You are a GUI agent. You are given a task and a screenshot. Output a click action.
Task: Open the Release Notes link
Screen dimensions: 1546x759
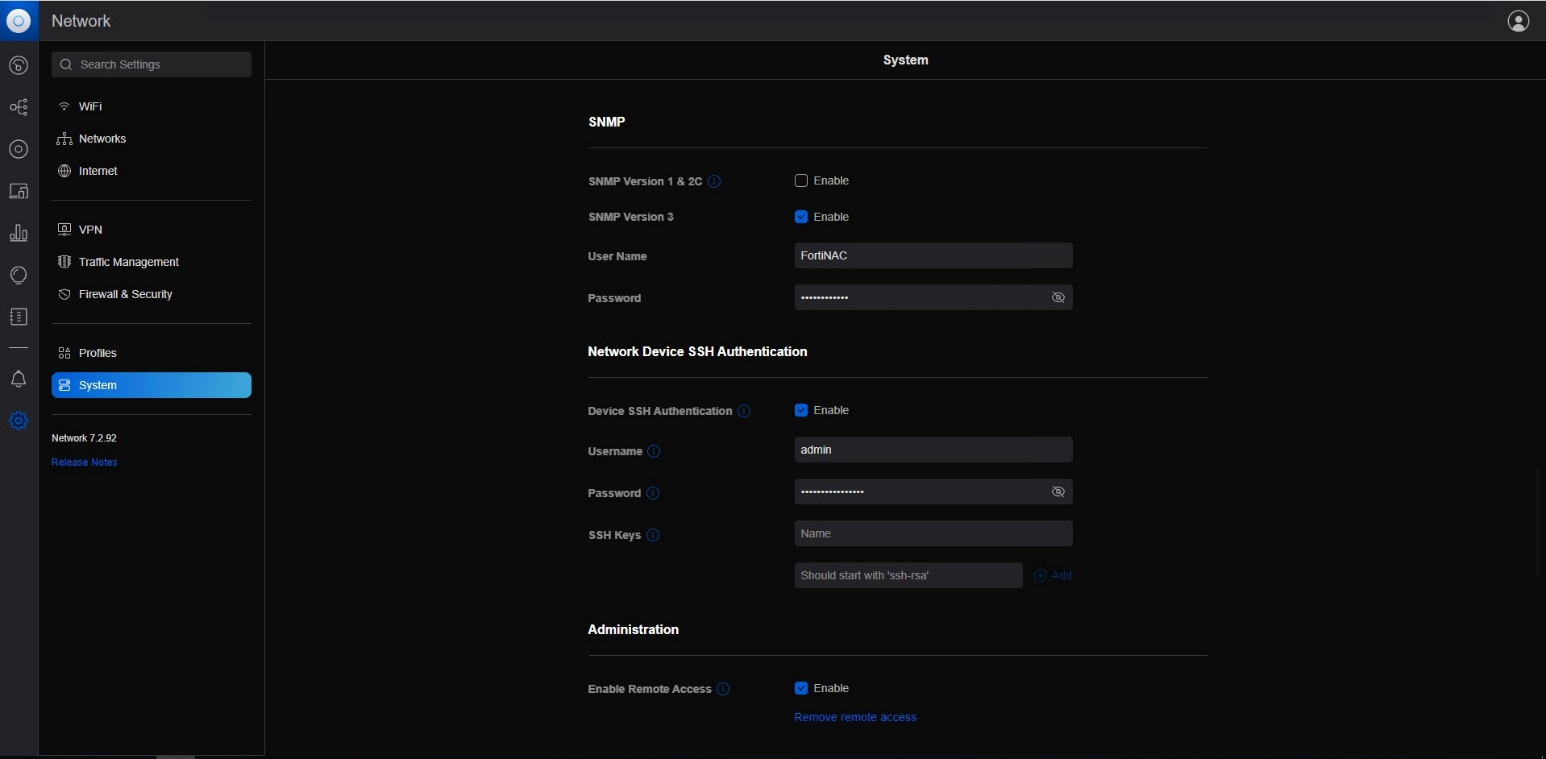(x=84, y=462)
